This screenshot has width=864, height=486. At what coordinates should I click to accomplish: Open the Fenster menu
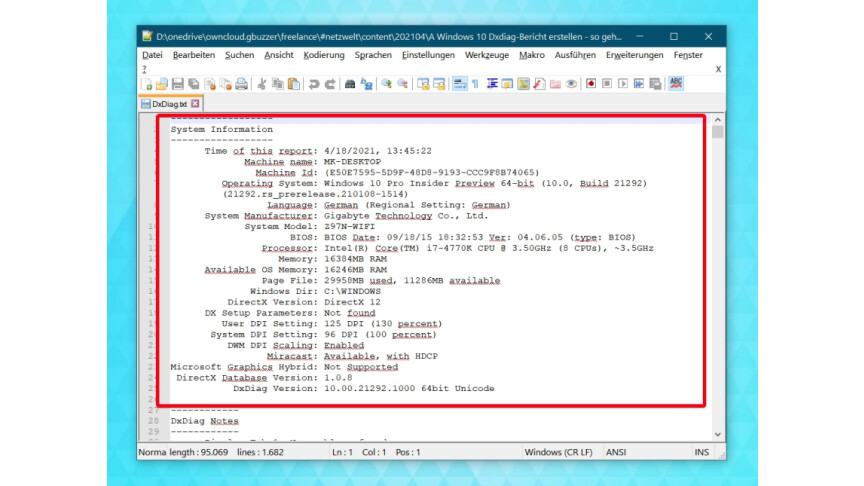[688, 55]
